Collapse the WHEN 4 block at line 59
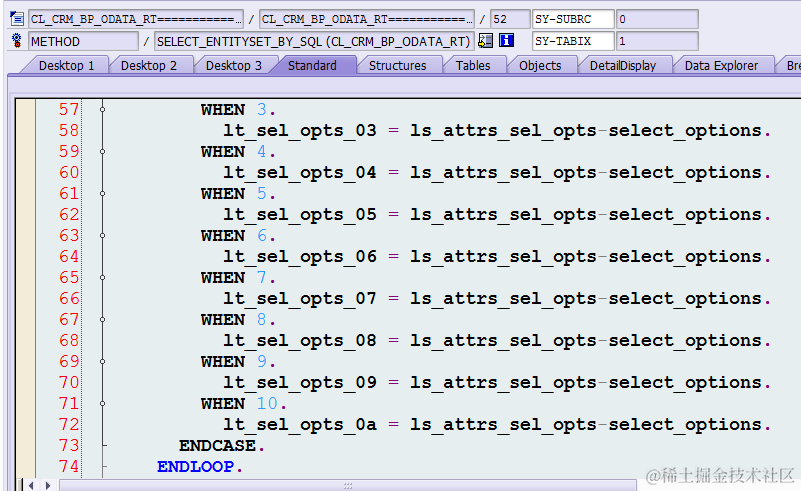The height and width of the screenshot is (491, 801). 103,151
